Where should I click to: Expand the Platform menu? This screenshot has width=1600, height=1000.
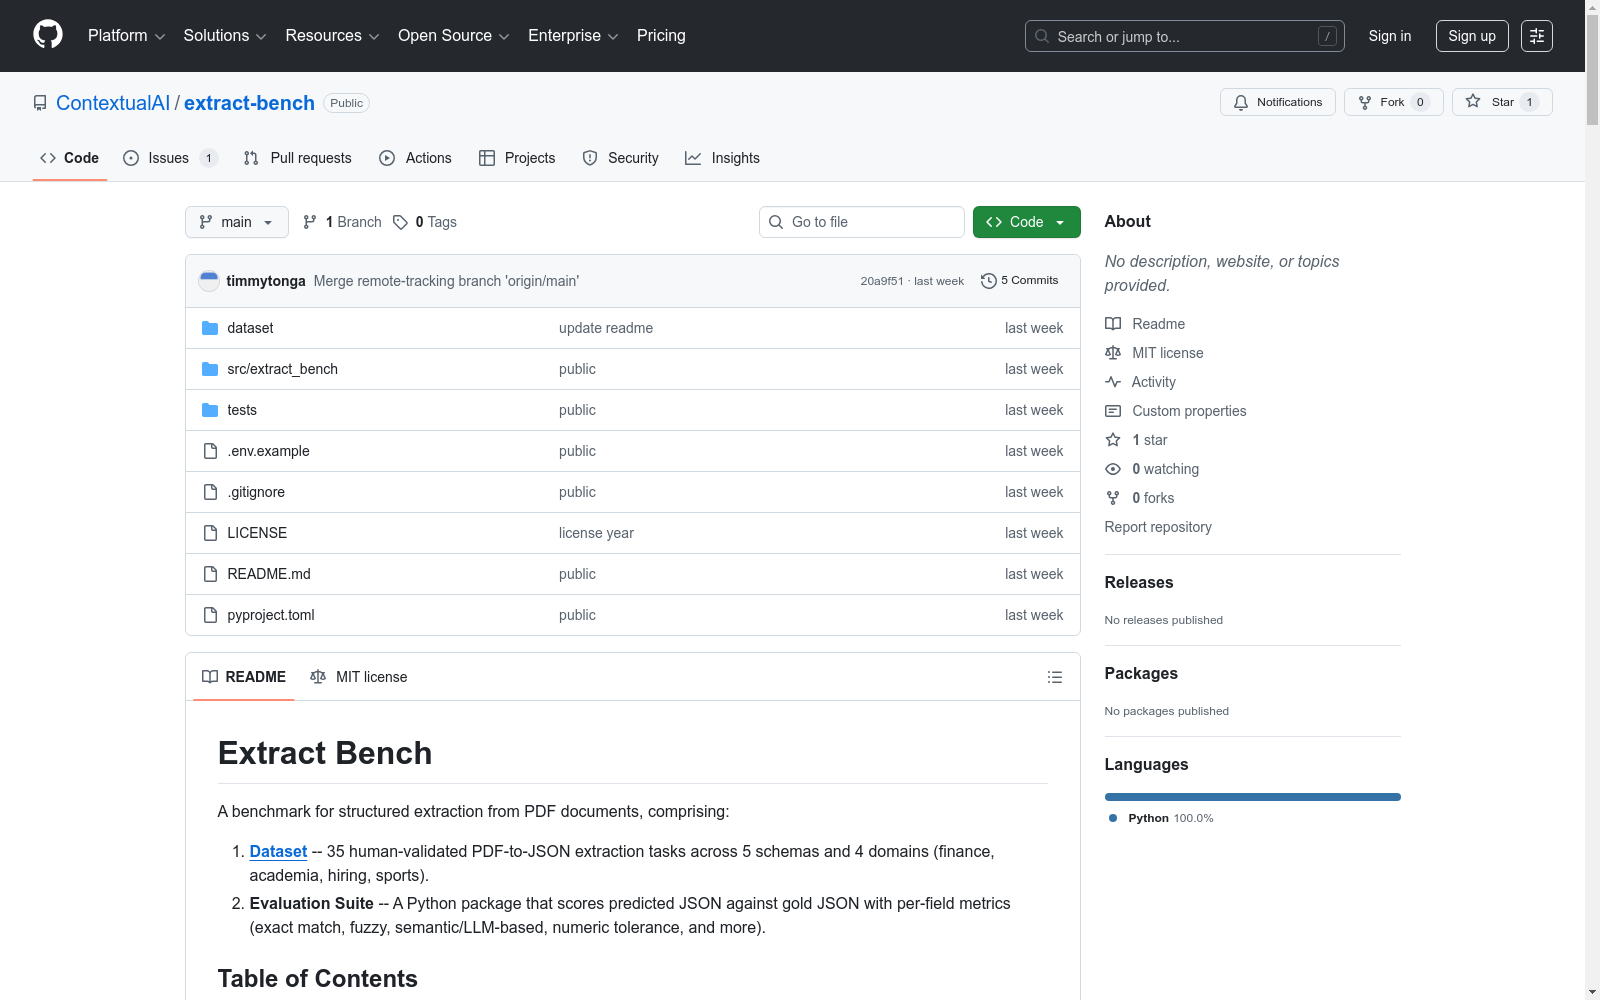click(126, 36)
